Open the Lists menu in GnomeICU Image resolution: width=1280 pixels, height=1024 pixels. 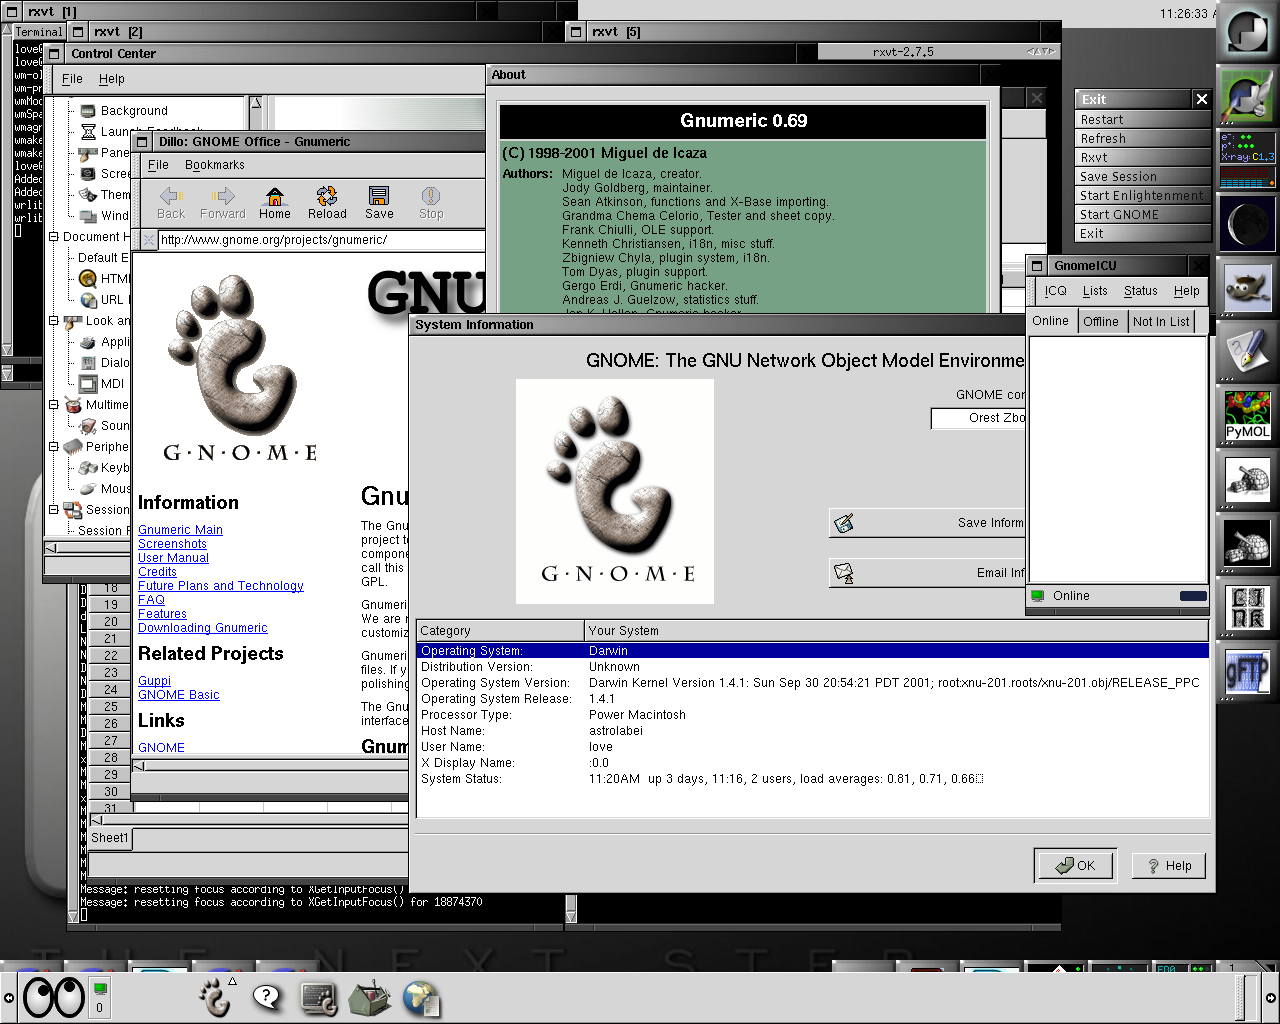(1095, 291)
